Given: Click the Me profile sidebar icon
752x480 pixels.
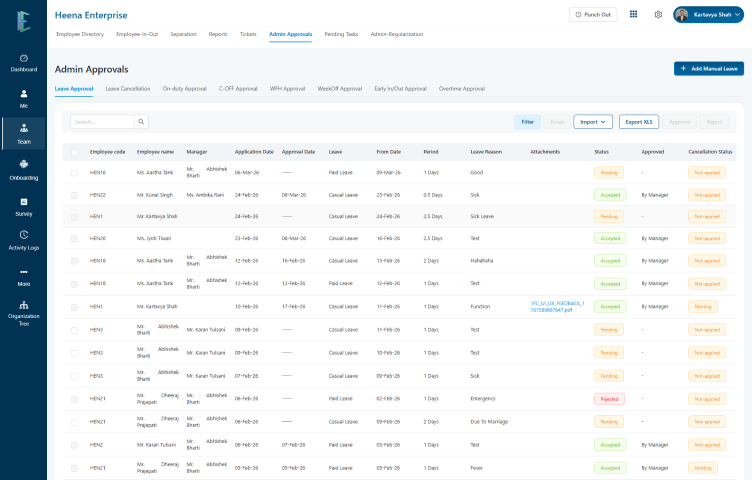Looking at the screenshot, I should tap(23, 97).
